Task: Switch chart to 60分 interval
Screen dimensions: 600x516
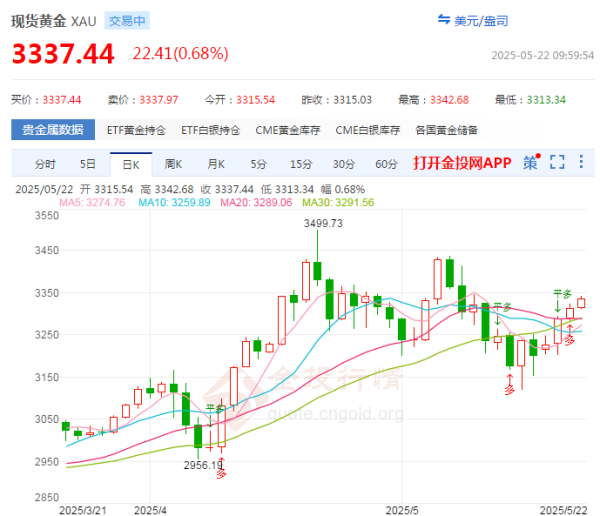Action: 386,164
